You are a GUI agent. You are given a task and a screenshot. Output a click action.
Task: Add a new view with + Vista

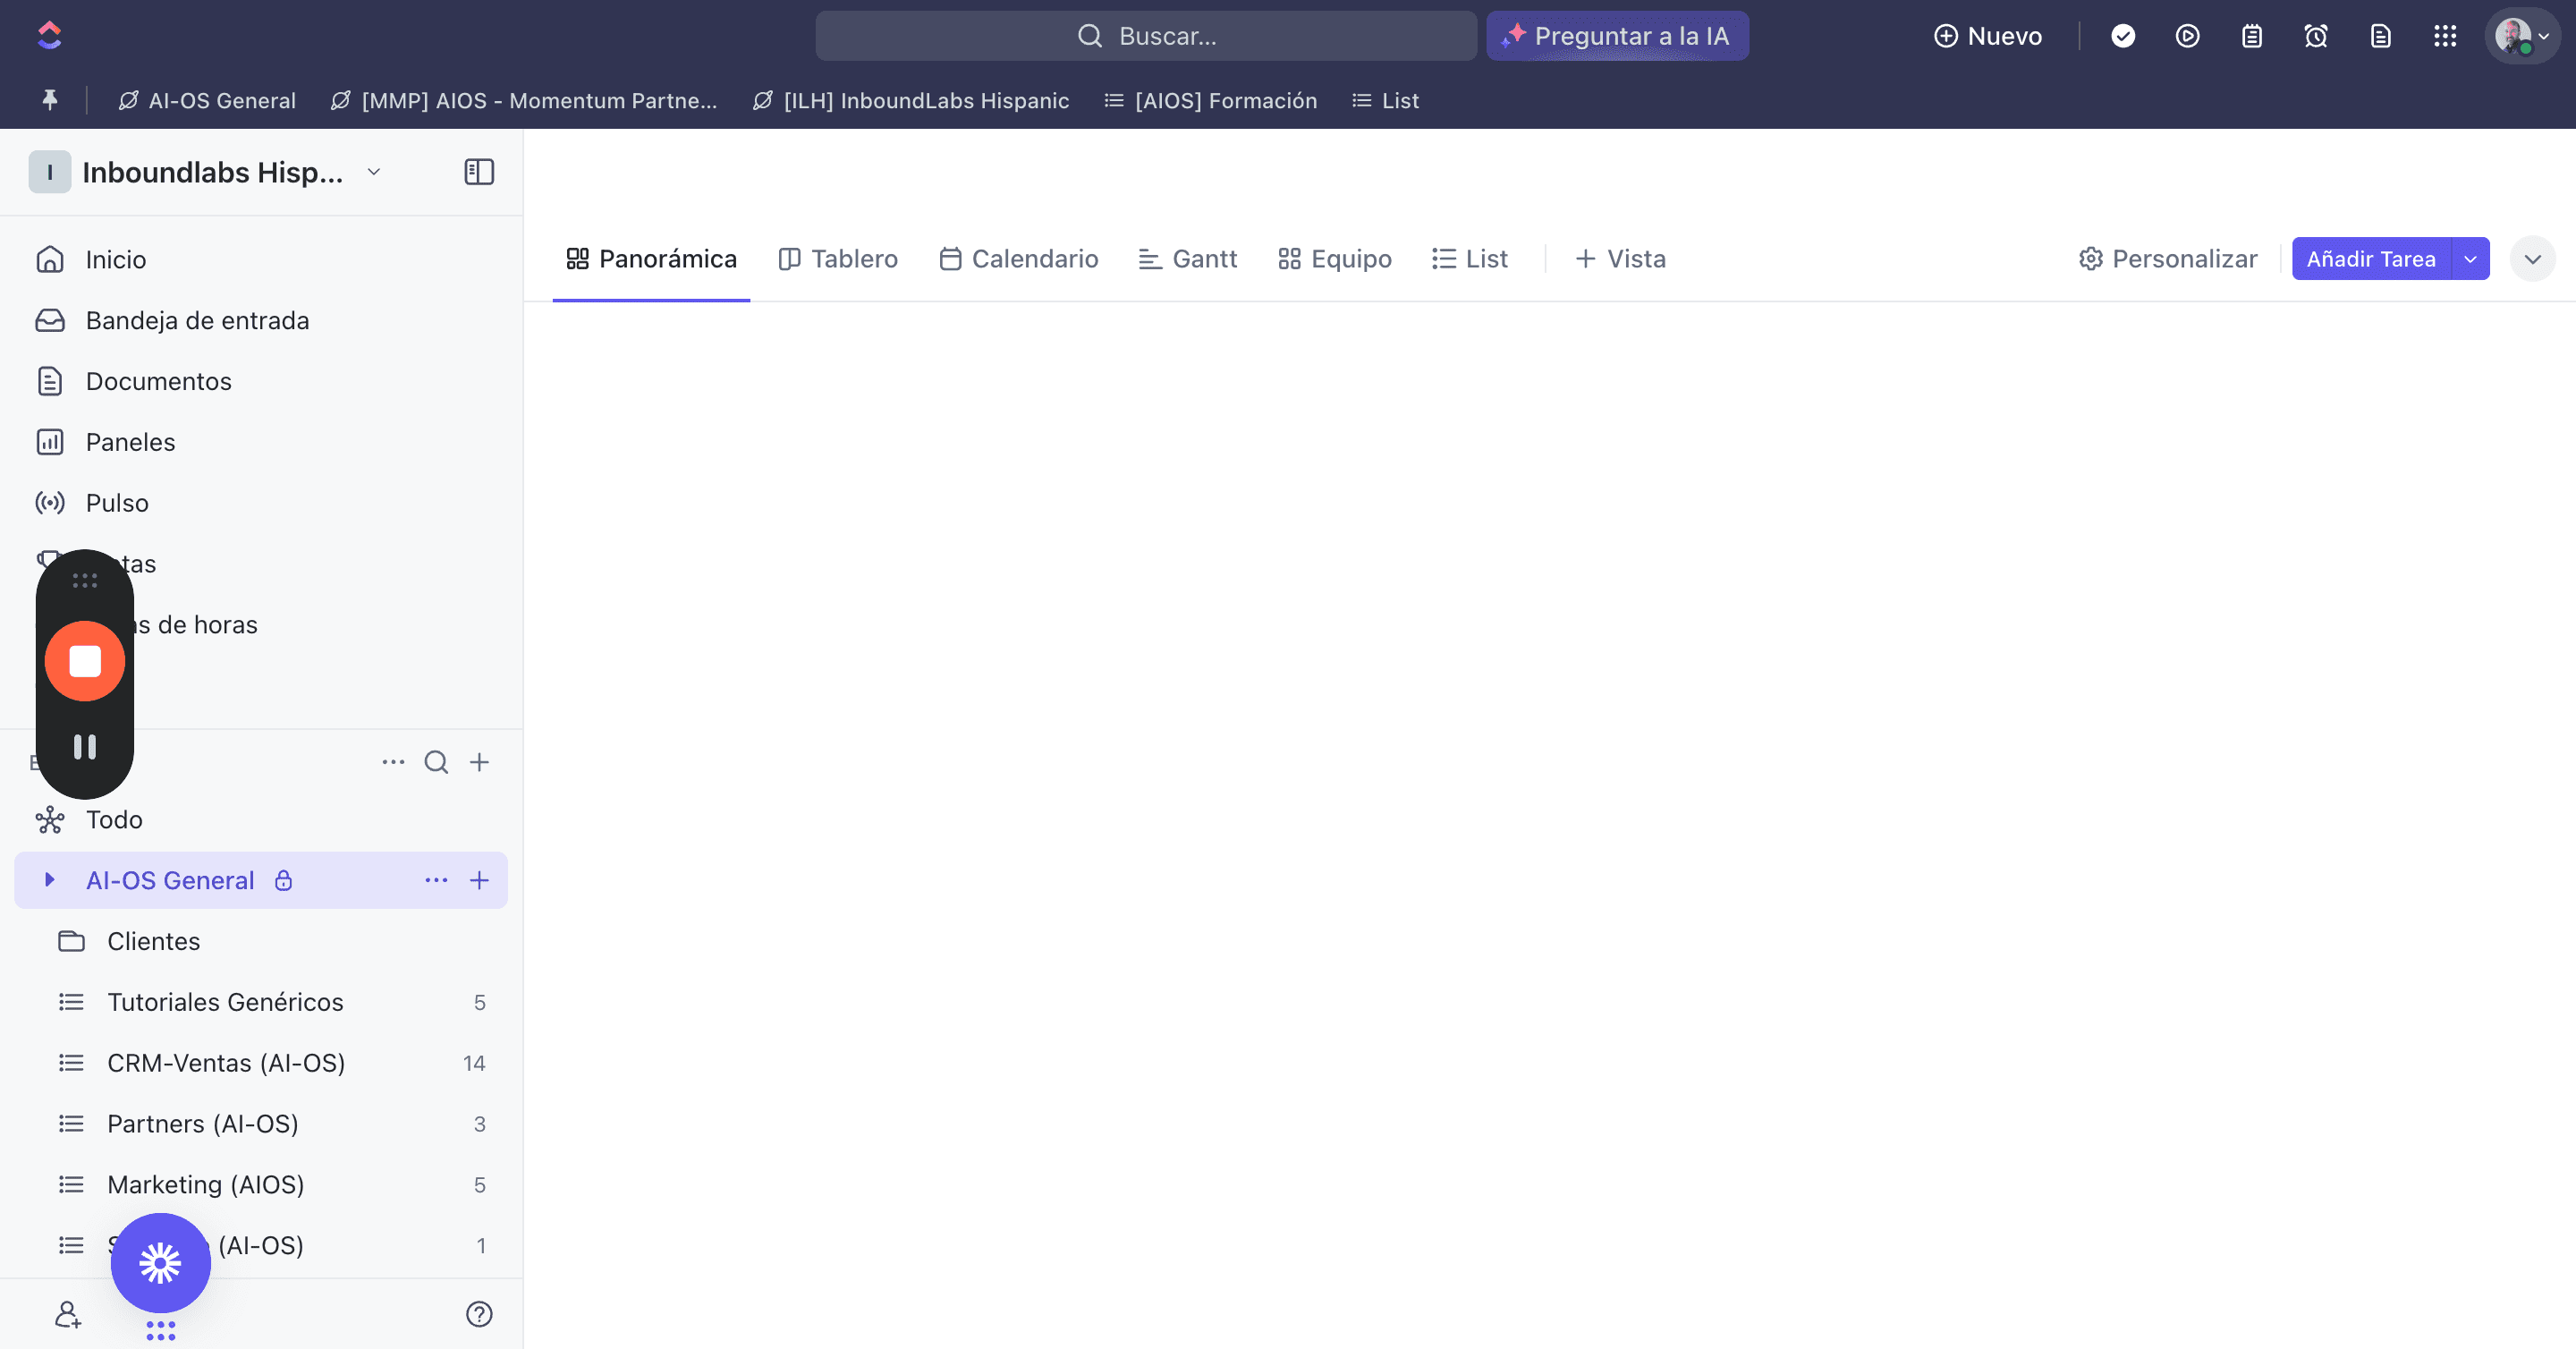[1620, 259]
